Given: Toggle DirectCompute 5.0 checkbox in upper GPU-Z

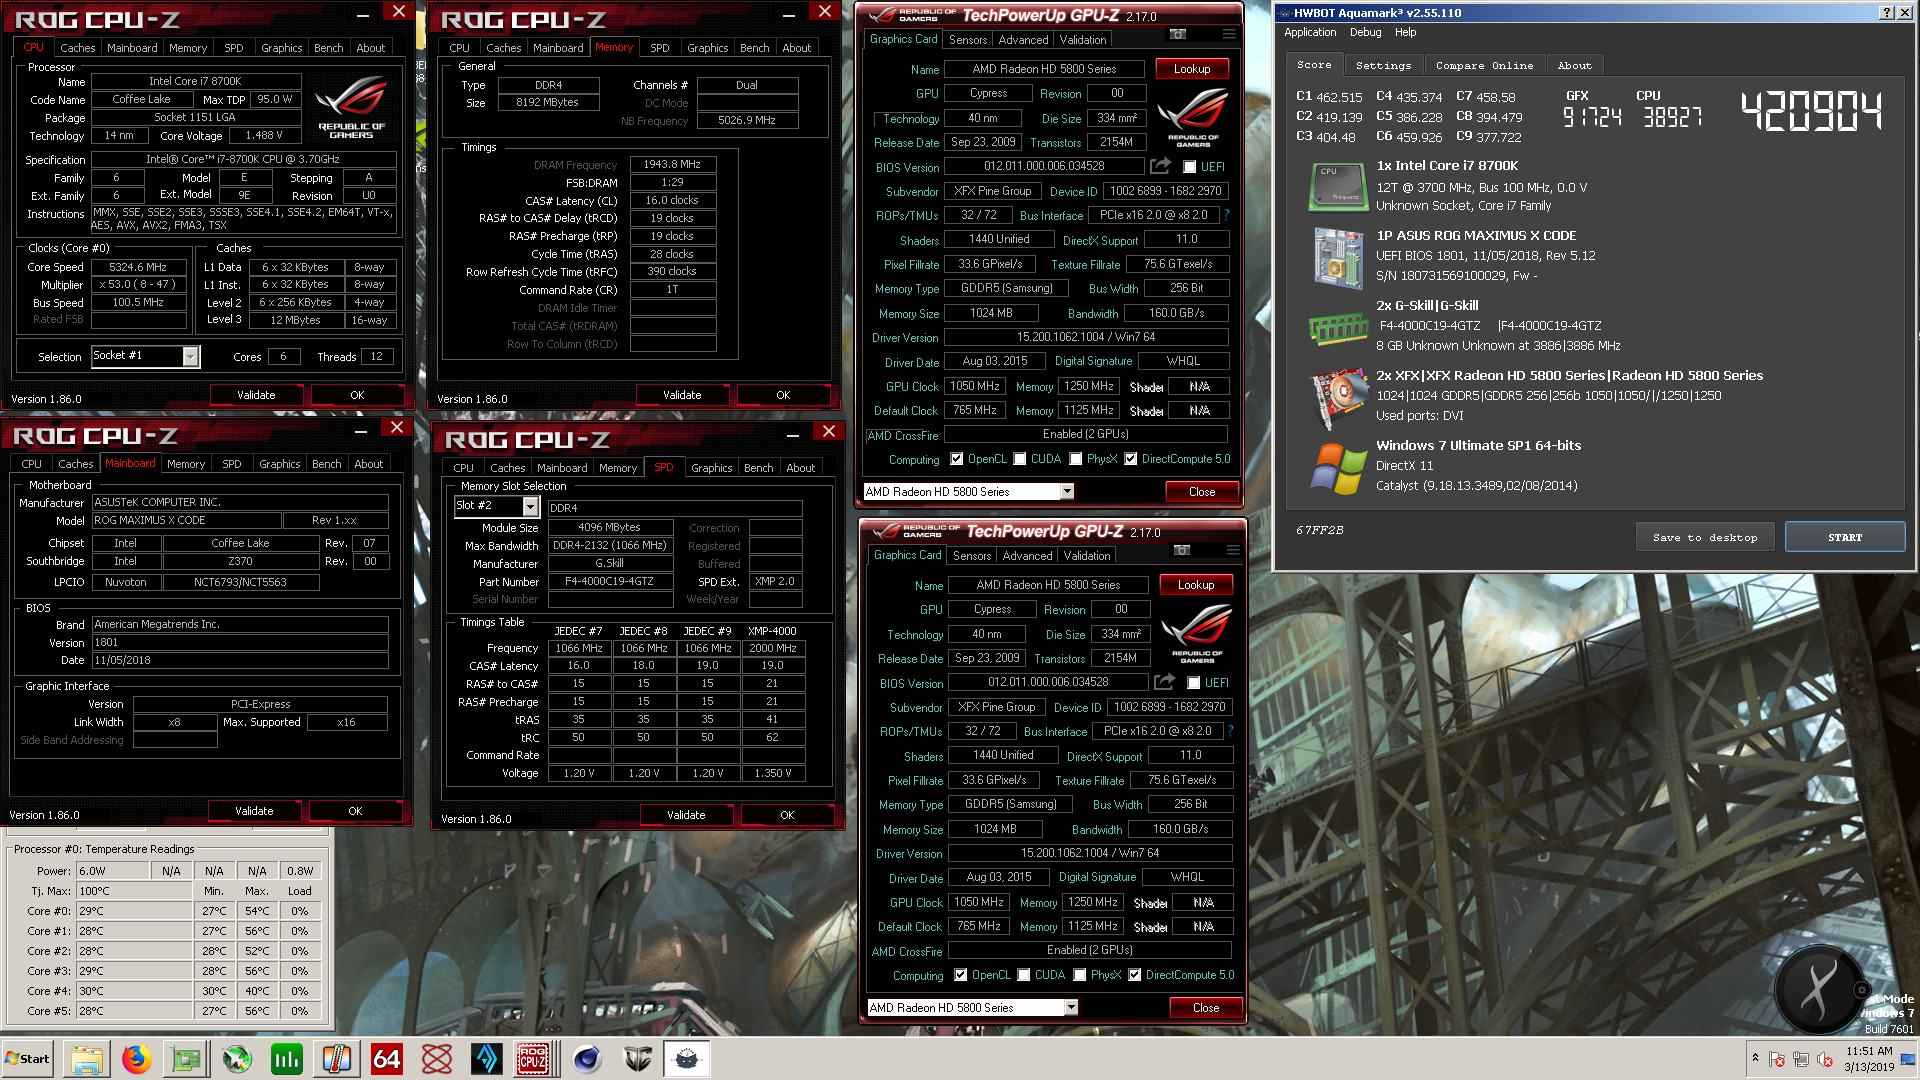Looking at the screenshot, I should 1131,459.
